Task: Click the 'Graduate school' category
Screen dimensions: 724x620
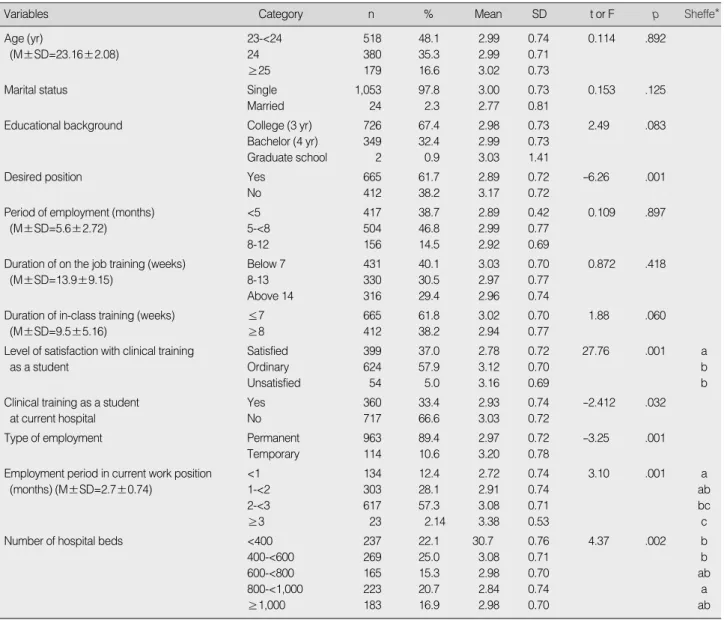Action: (x=287, y=157)
